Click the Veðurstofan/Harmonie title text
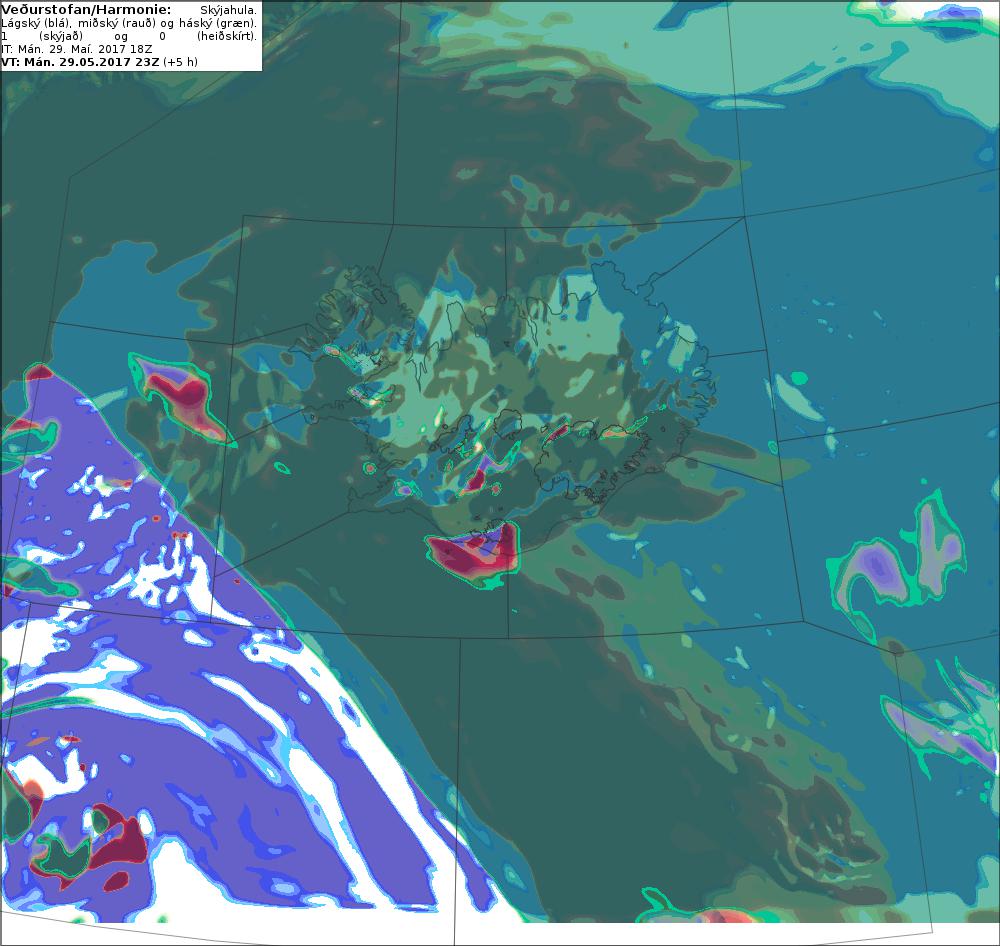 point(86,10)
